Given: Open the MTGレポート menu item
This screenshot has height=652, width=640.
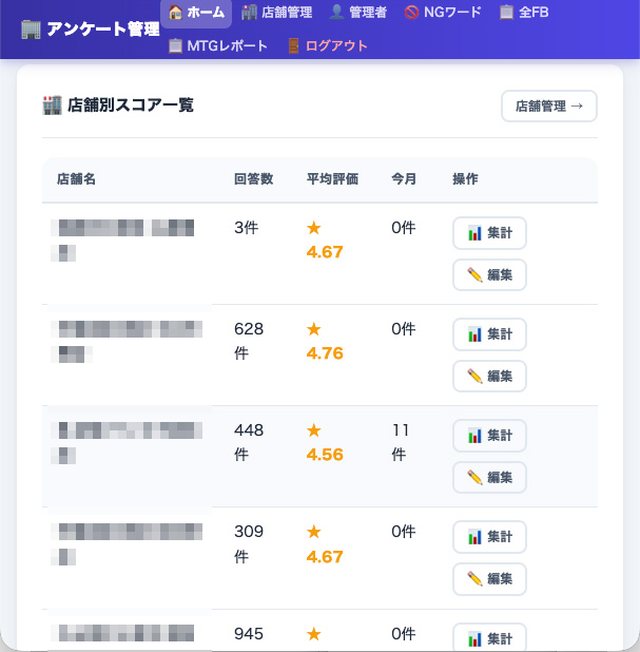Looking at the screenshot, I should (218, 46).
